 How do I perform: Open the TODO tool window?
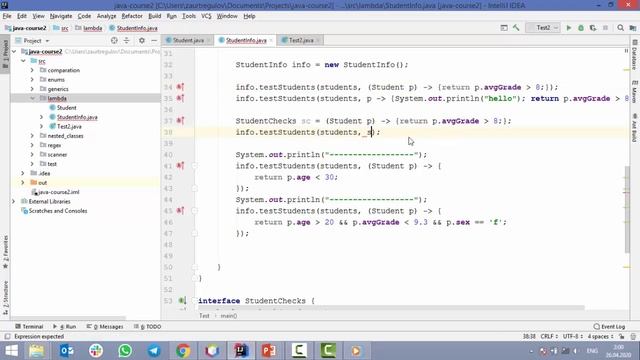[148, 327]
